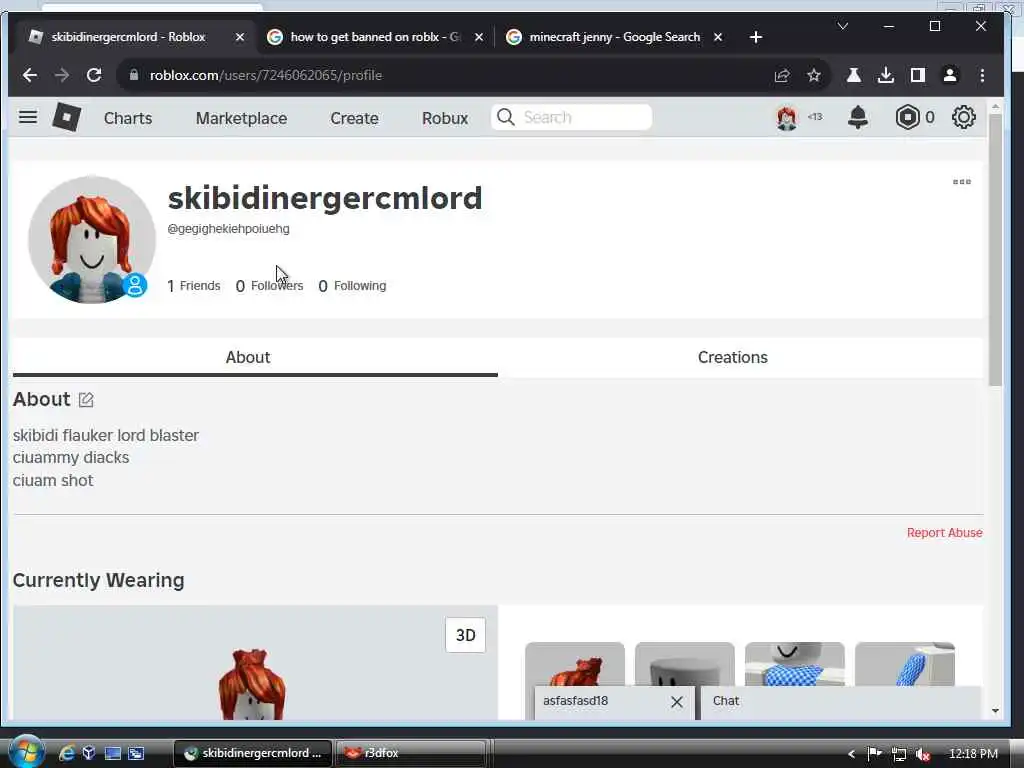Click the search magnifier icon
The width and height of the screenshot is (1024, 768).
pos(505,118)
